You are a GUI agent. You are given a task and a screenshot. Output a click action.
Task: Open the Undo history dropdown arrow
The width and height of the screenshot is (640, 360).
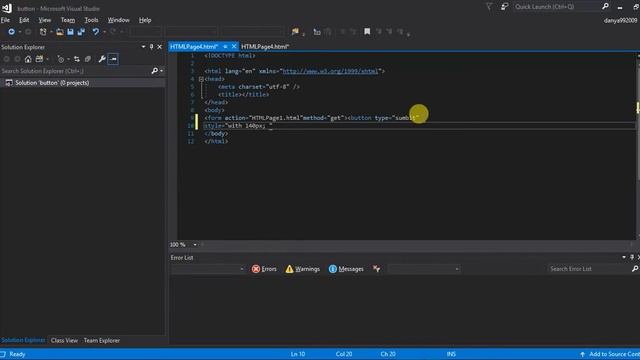104,32
